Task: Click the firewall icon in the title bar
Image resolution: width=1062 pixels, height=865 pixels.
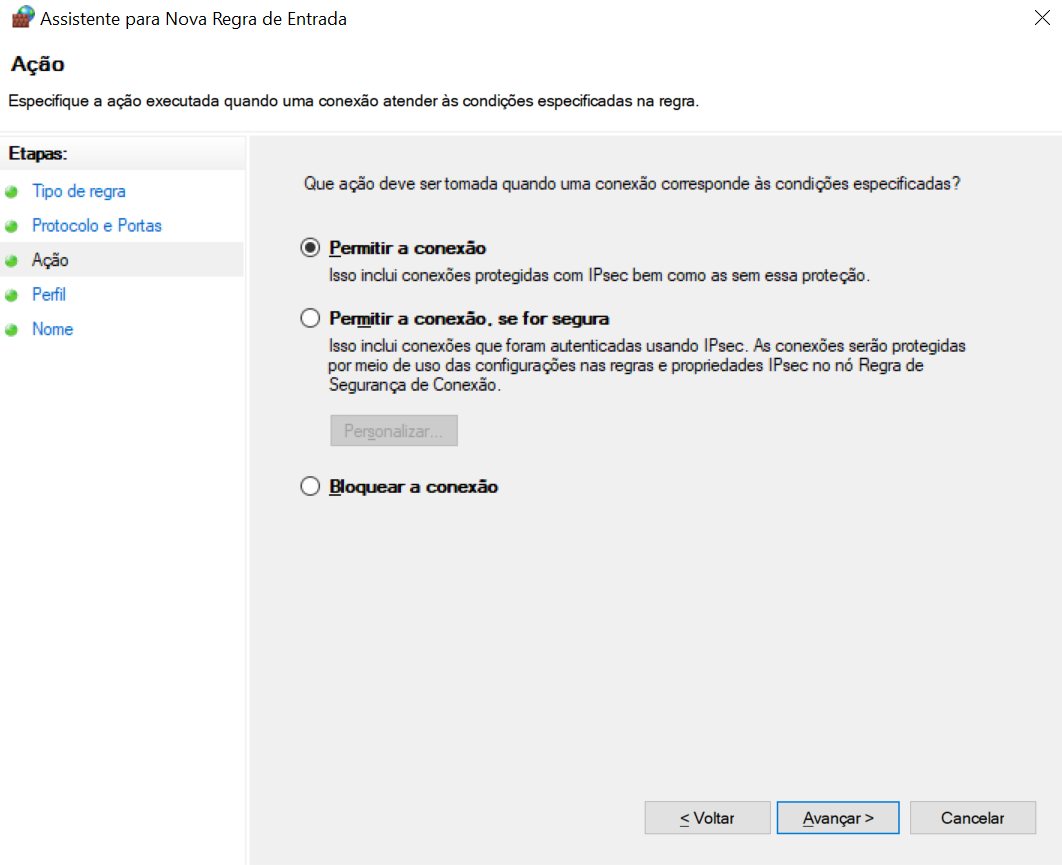Action: tap(22, 18)
